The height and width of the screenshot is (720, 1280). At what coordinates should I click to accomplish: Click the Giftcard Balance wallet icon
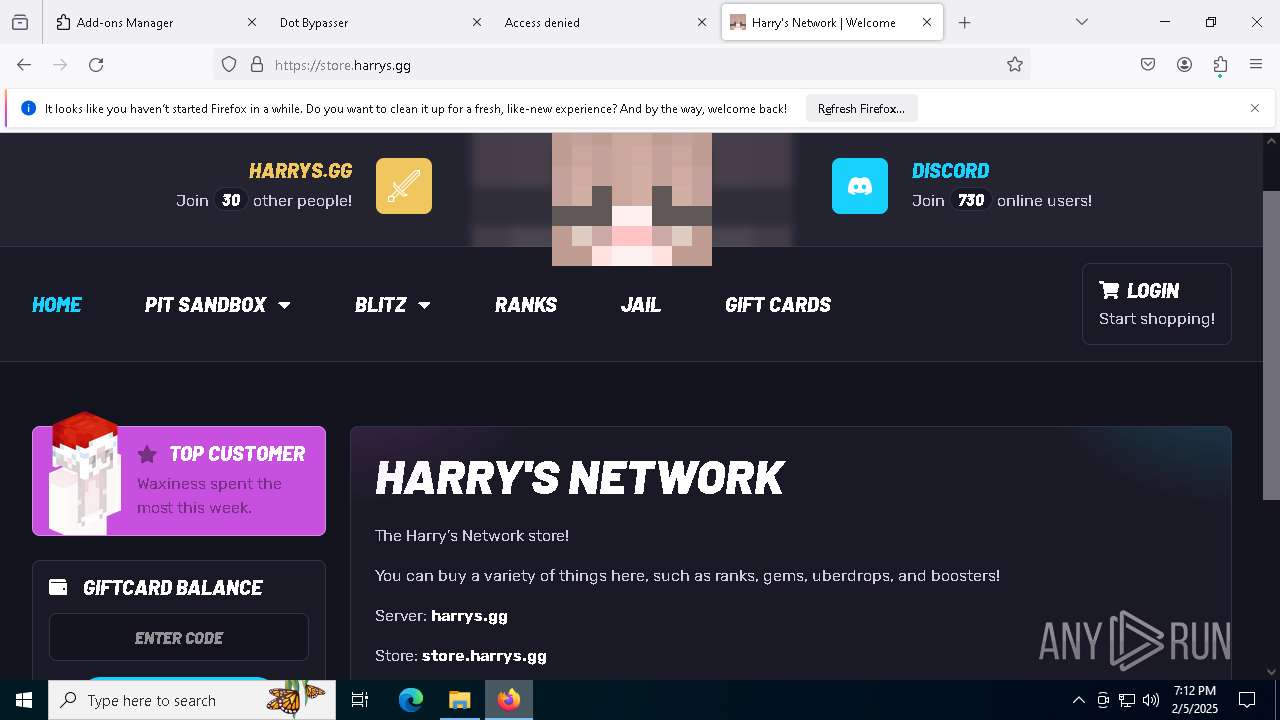59,587
